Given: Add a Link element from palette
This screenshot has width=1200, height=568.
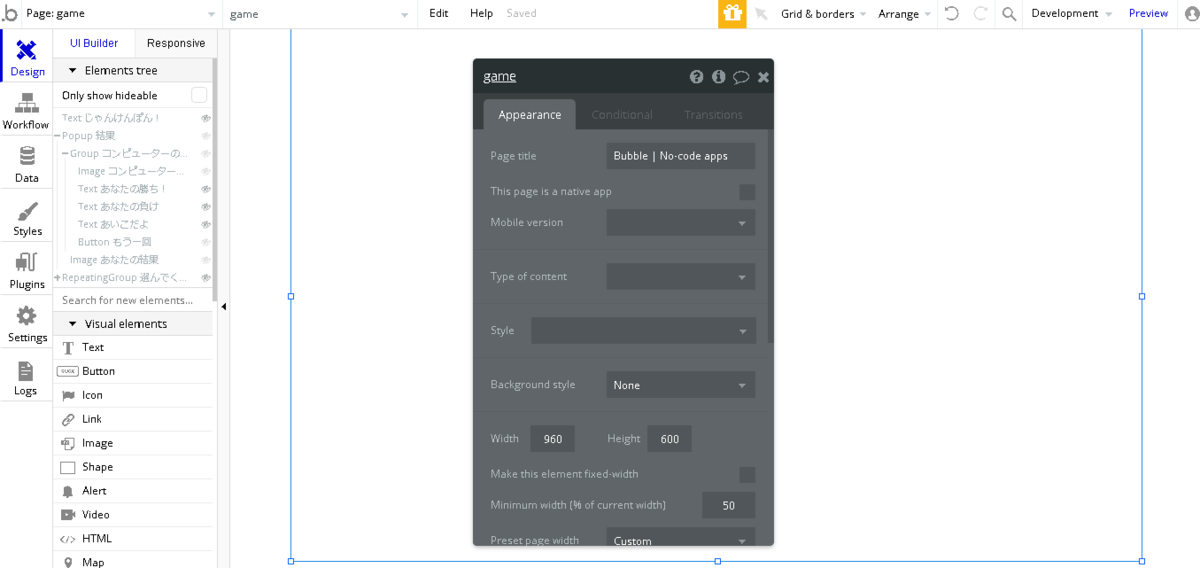Looking at the screenshot, I should click(x=133, y=419).
